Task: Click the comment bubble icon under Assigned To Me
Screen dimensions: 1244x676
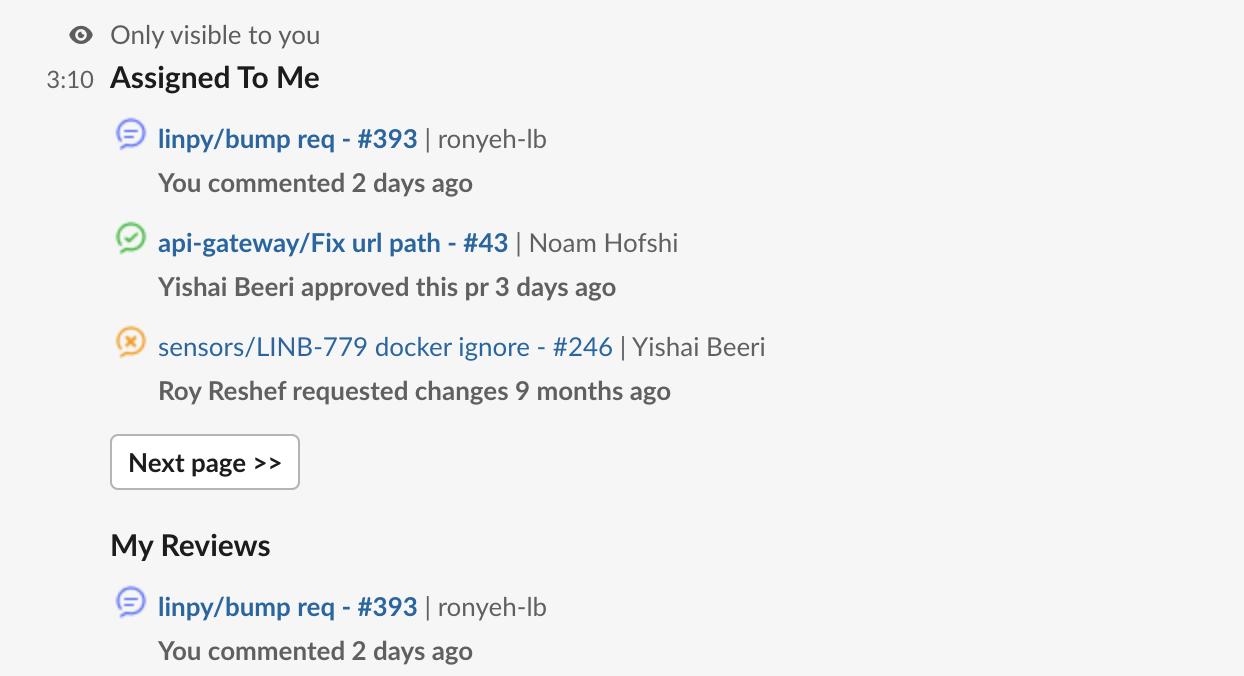Action: (x=131, y=134)
